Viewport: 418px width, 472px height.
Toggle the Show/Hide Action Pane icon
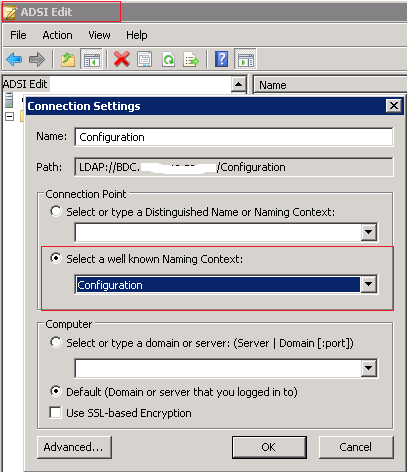(245, 60)
